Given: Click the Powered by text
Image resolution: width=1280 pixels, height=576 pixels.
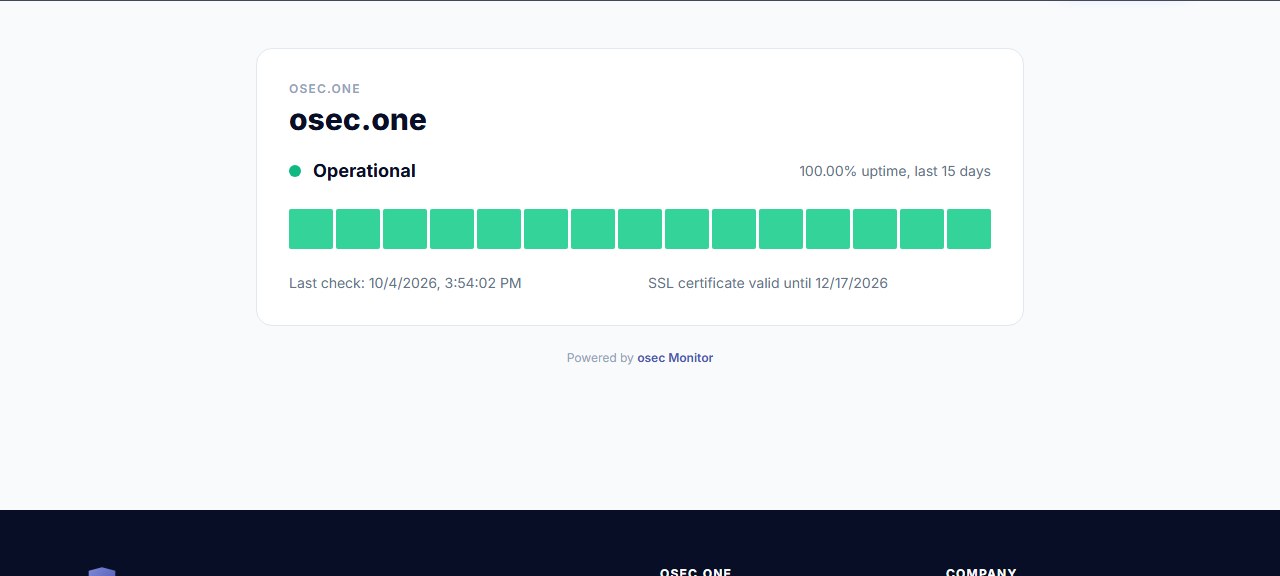Looking at the screenshot, I should pos(600,358).
